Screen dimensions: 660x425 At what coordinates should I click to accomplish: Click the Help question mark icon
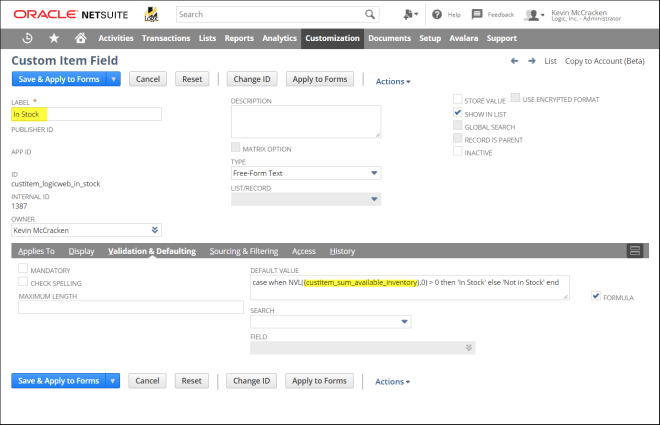437,14
